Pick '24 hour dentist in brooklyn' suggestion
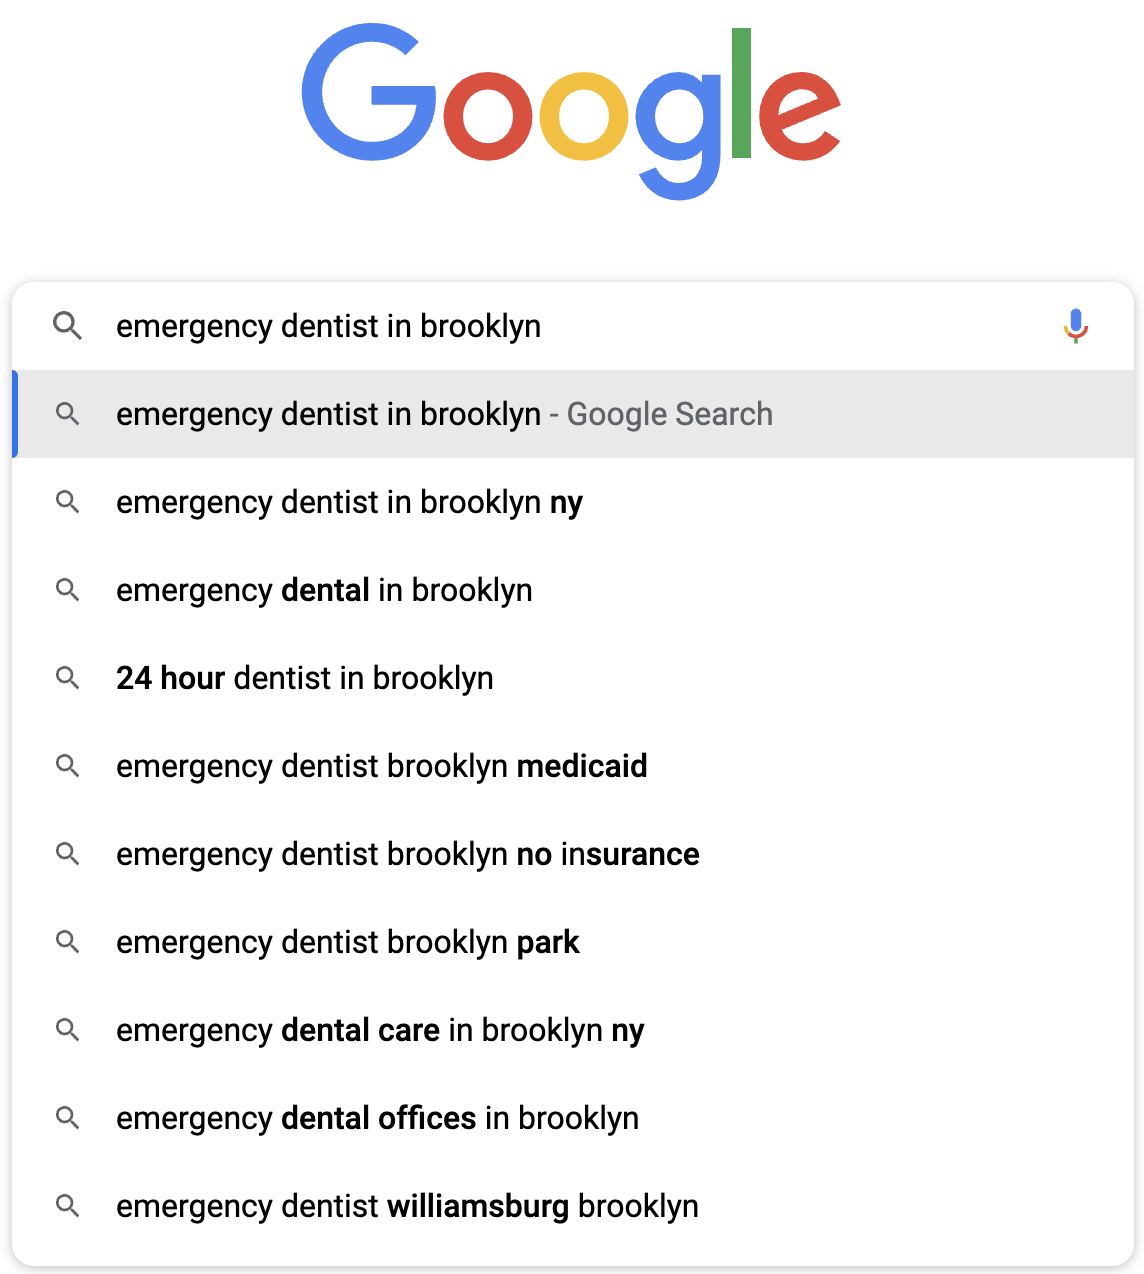Image resolution: width=1144 pixels, height=1274 pixels. [573, 678]
